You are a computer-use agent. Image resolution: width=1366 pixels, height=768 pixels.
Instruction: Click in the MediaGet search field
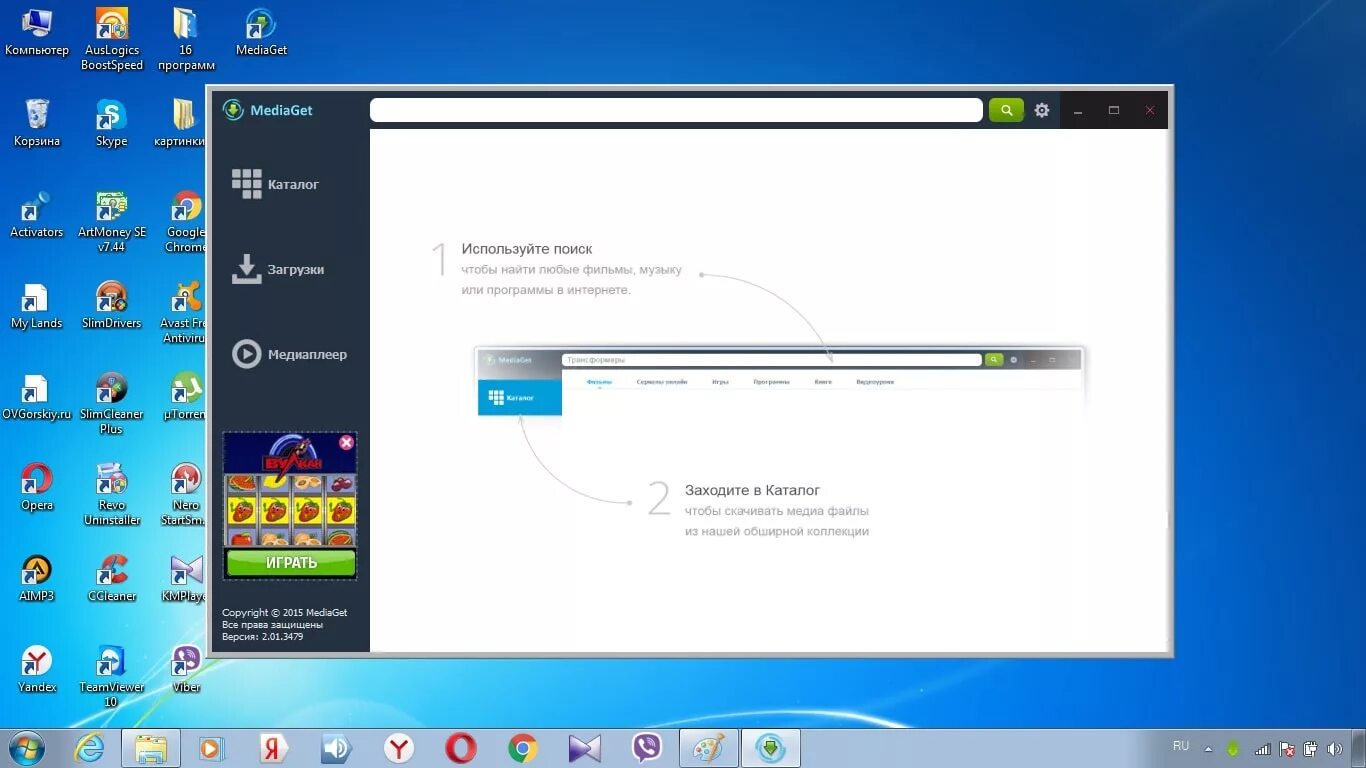[676, 110]
